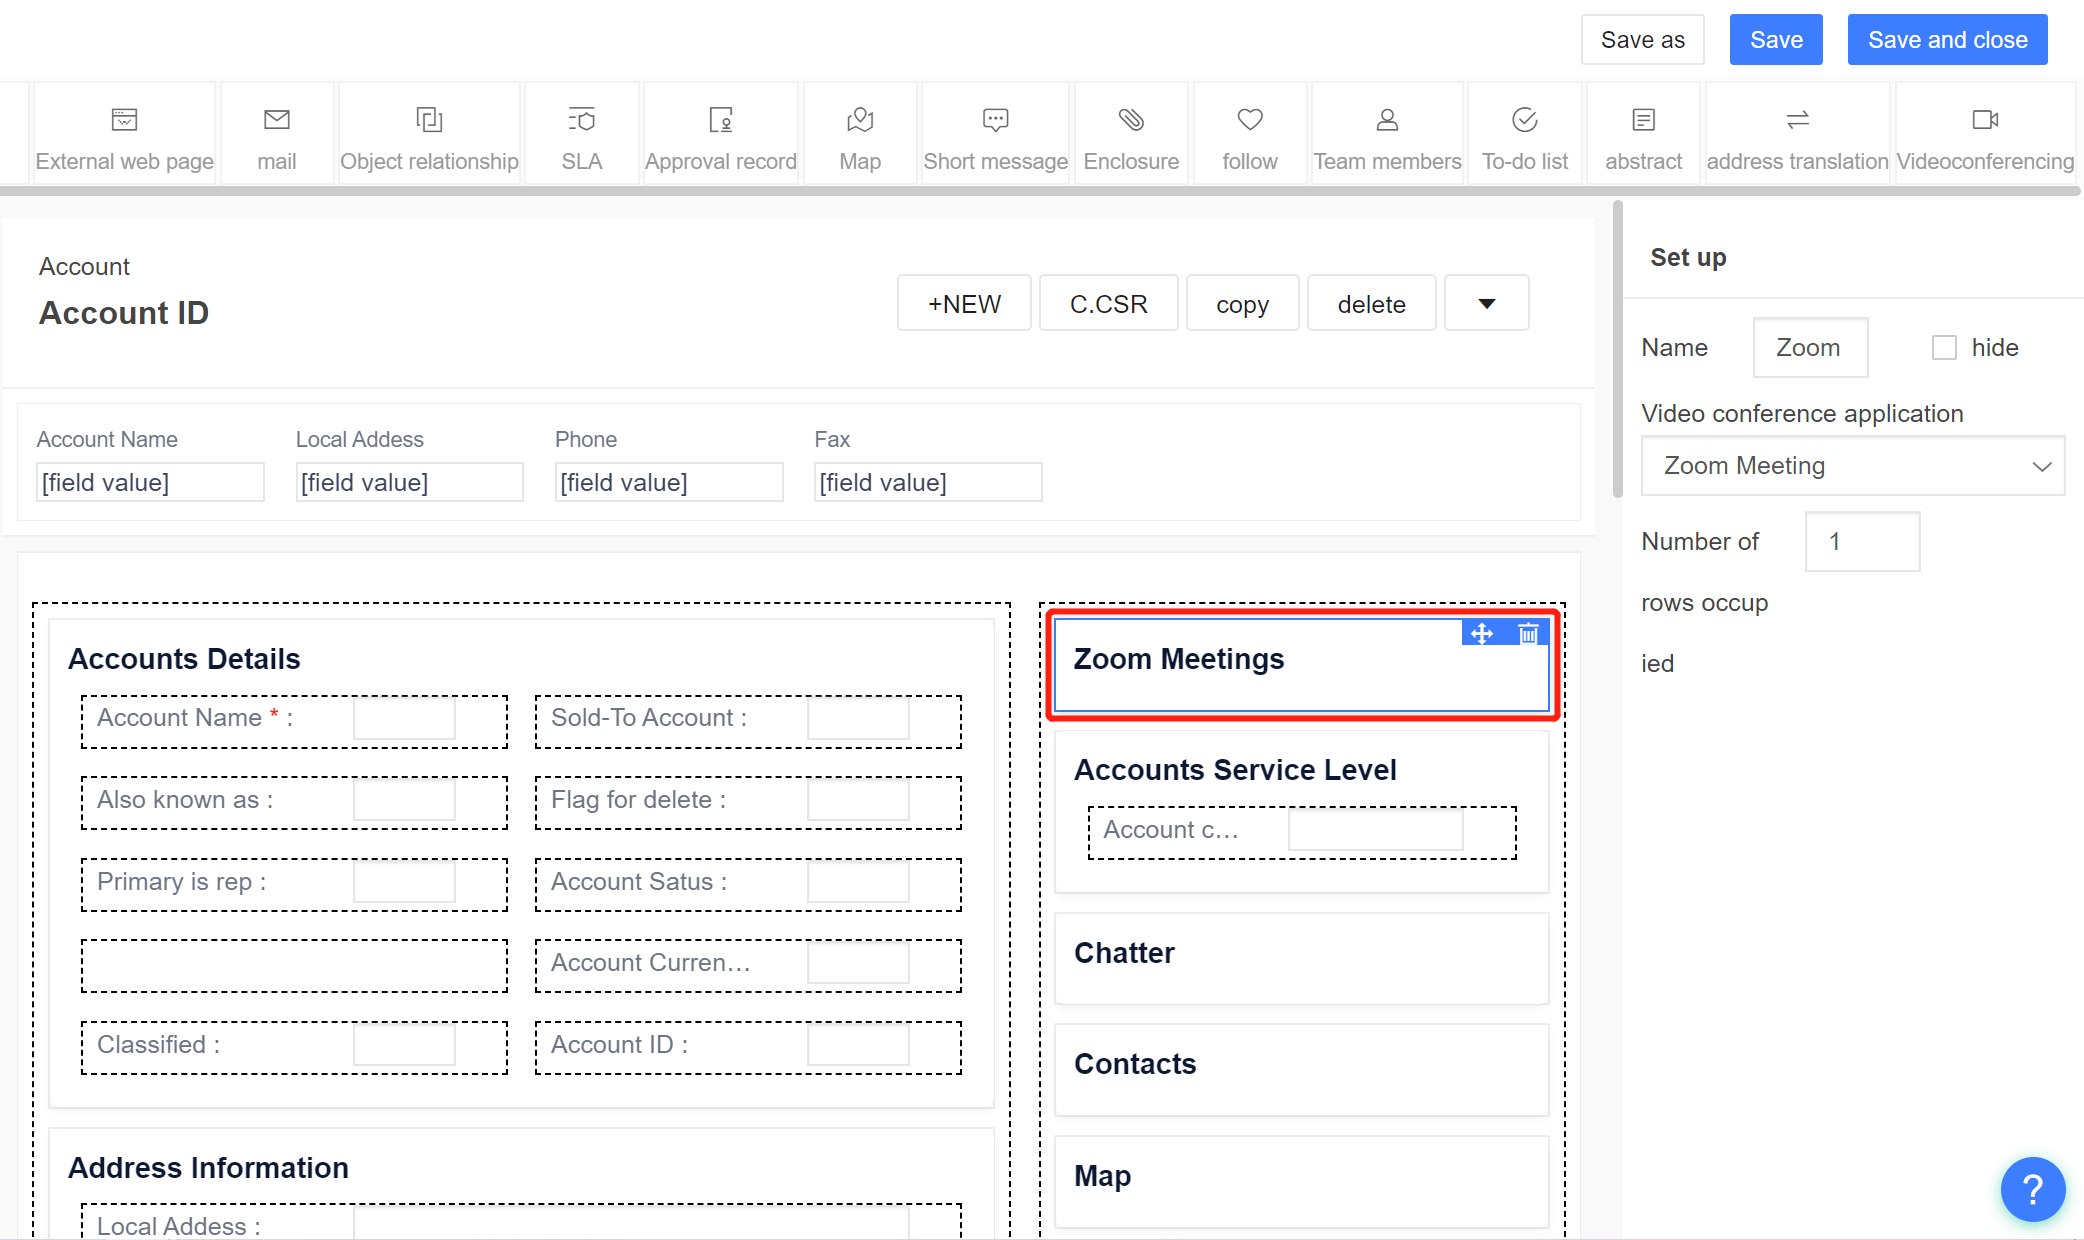Click the blue Save button
Viewport: 2084px width, 1240px height.
[x=1776, y=40]
